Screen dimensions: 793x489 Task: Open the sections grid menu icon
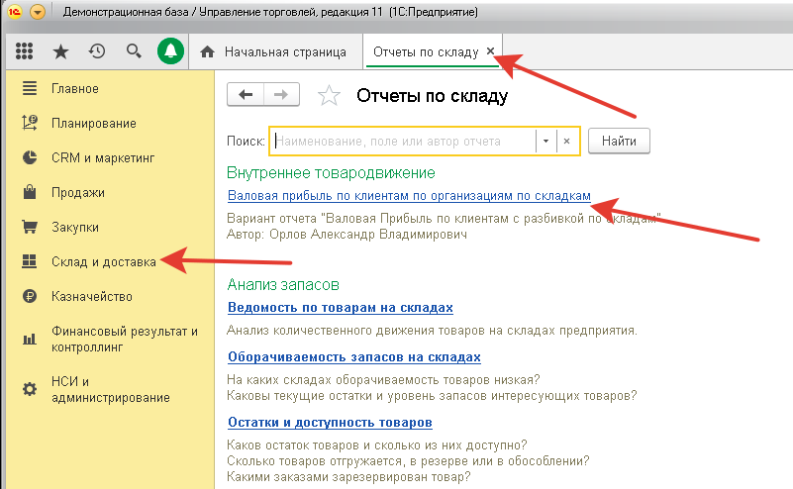click(x=25, y=51)
